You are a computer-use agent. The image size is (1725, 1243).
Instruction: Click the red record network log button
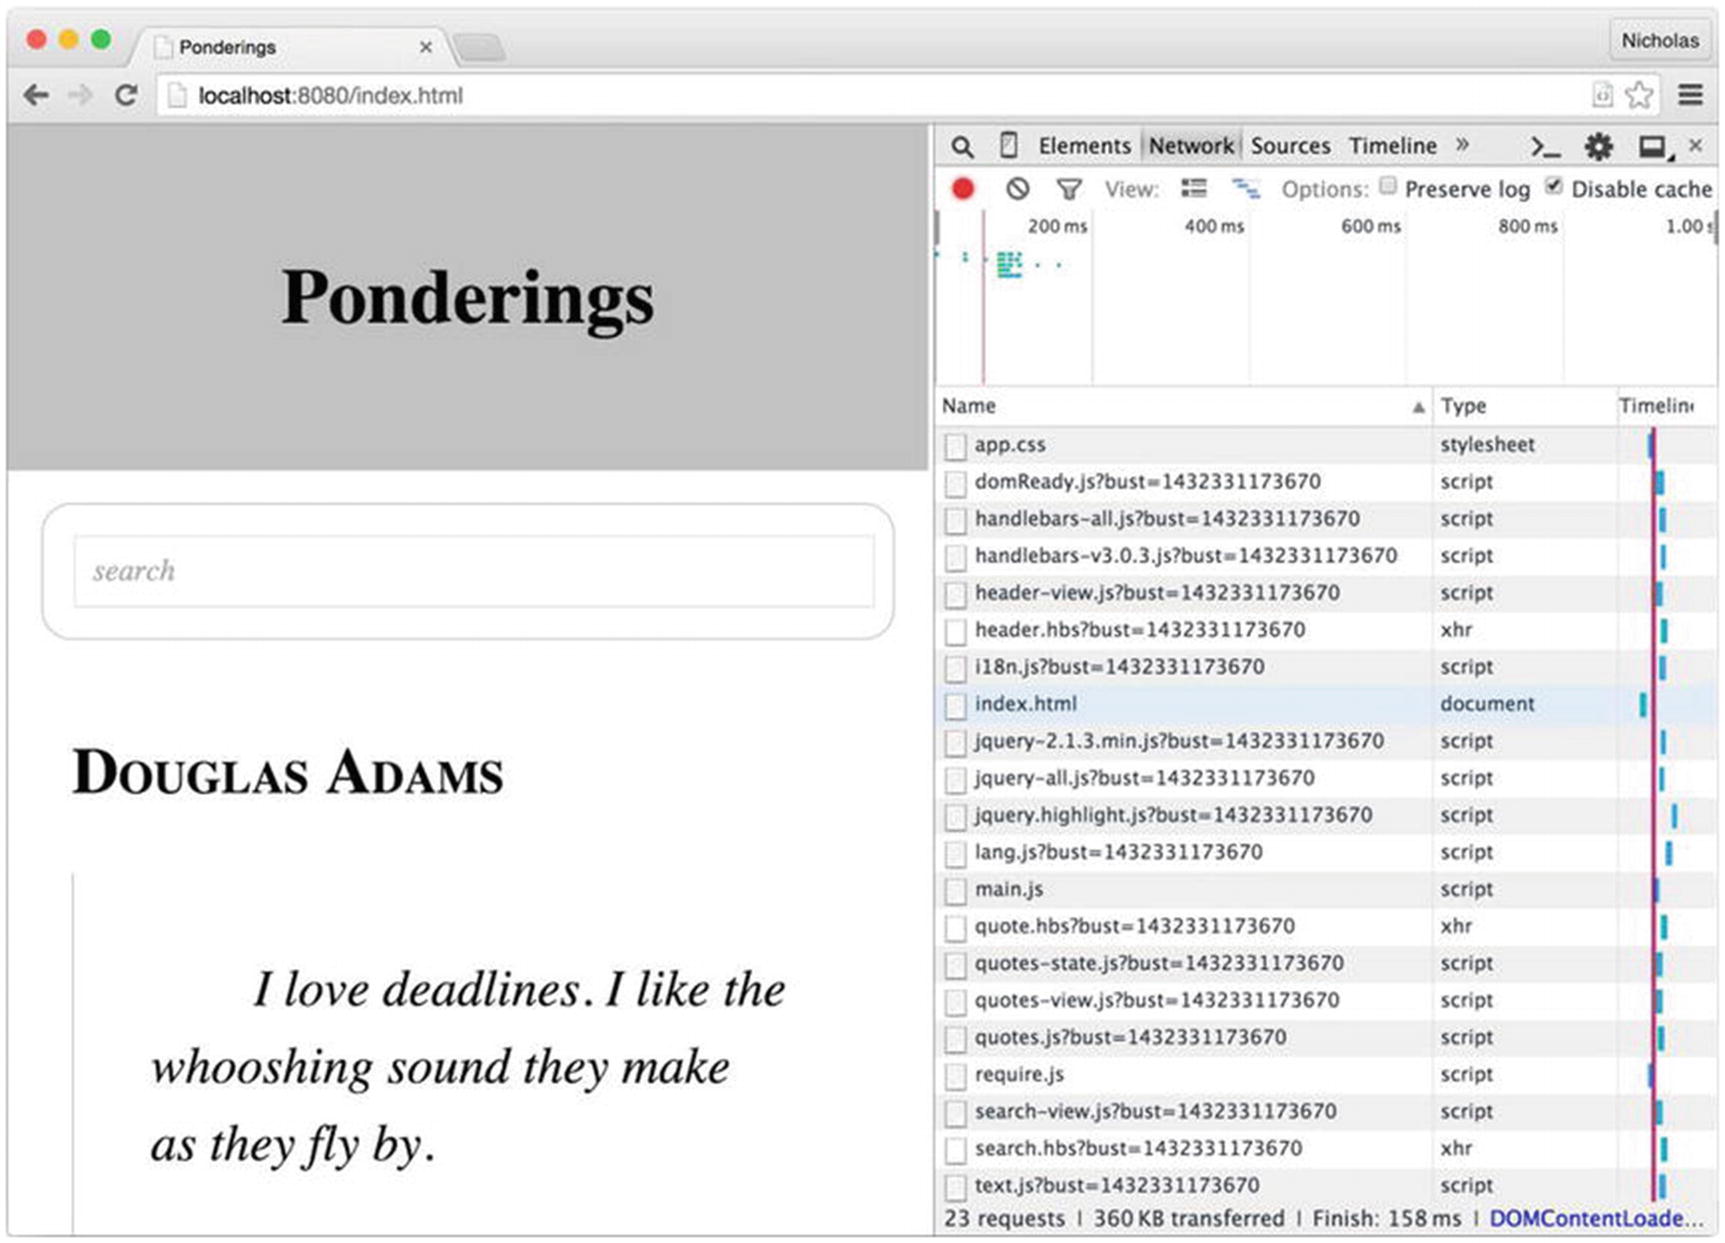click(x=962, y=189)
